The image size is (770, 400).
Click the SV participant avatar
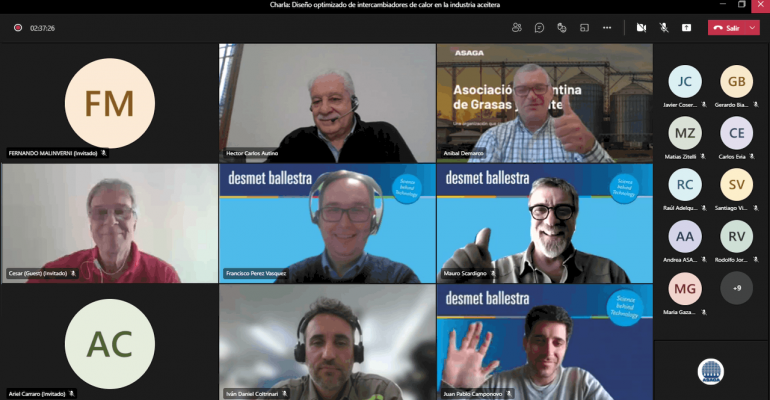[736, 185]
